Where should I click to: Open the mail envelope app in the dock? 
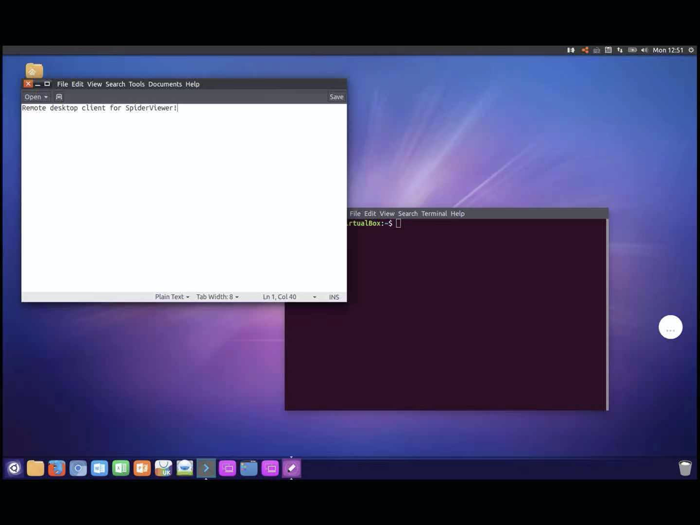185,468
